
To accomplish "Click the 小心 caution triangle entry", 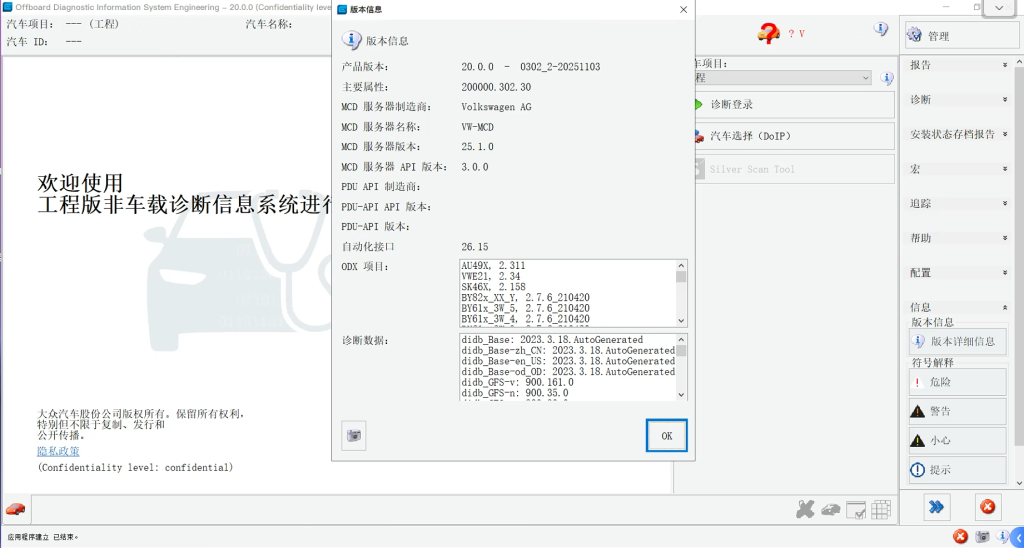I will click(x=957, y=440).
